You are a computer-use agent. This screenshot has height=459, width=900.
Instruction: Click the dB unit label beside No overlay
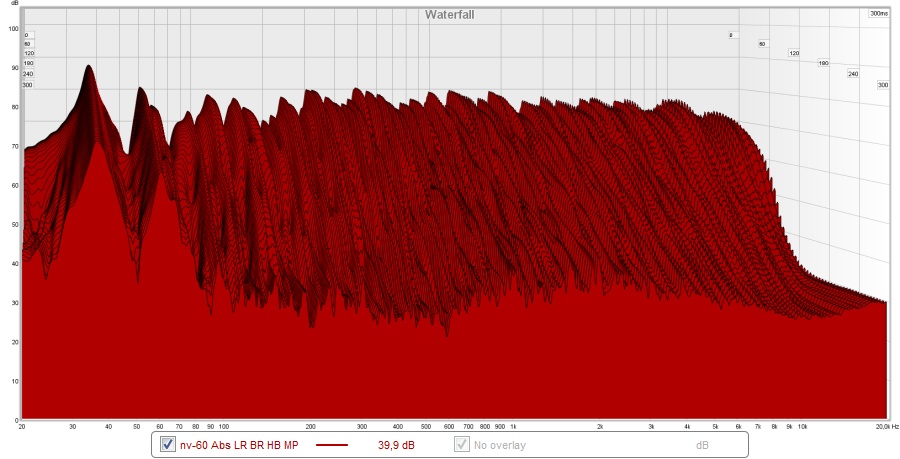click(703, 445)
